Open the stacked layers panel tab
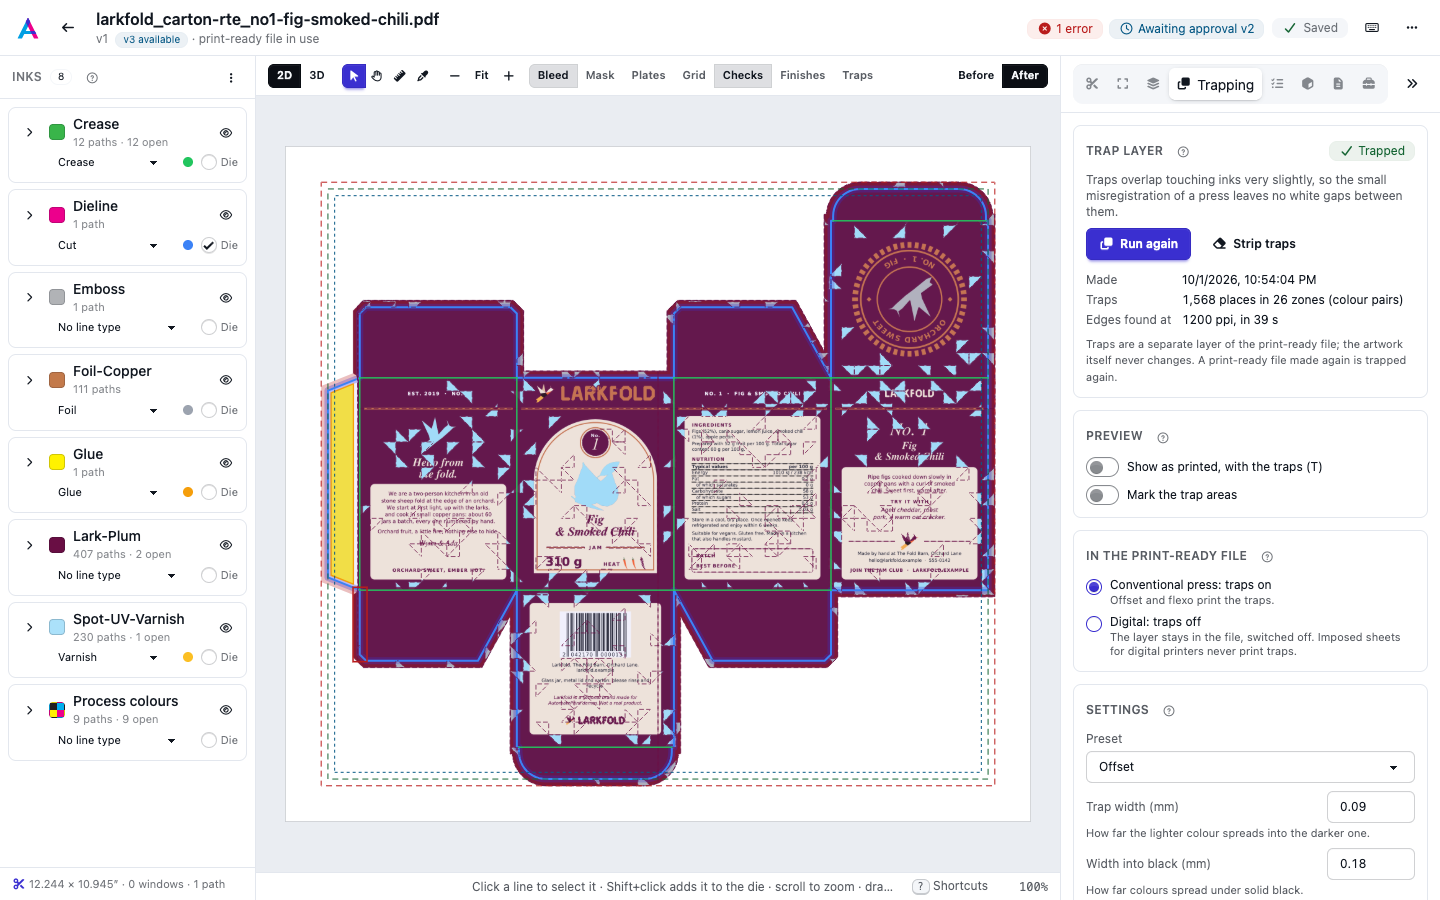 1153,84
